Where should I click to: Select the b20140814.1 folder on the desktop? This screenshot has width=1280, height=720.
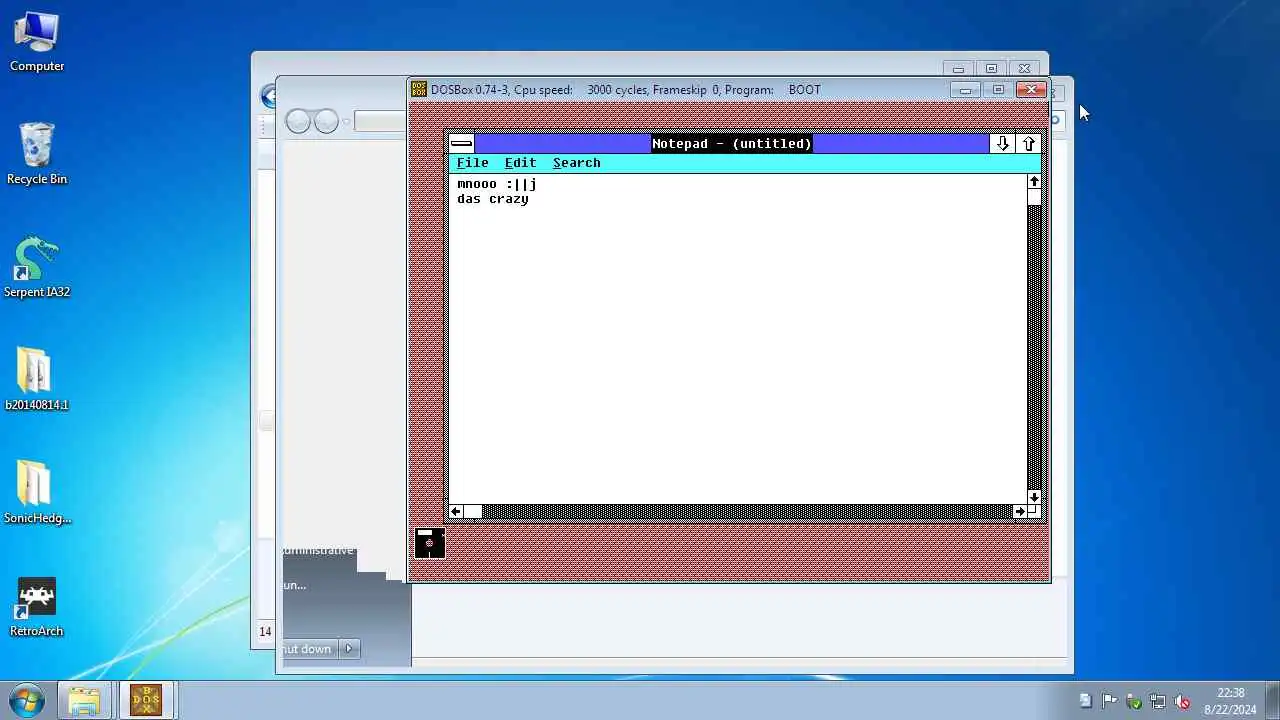[x=37, y=380]
